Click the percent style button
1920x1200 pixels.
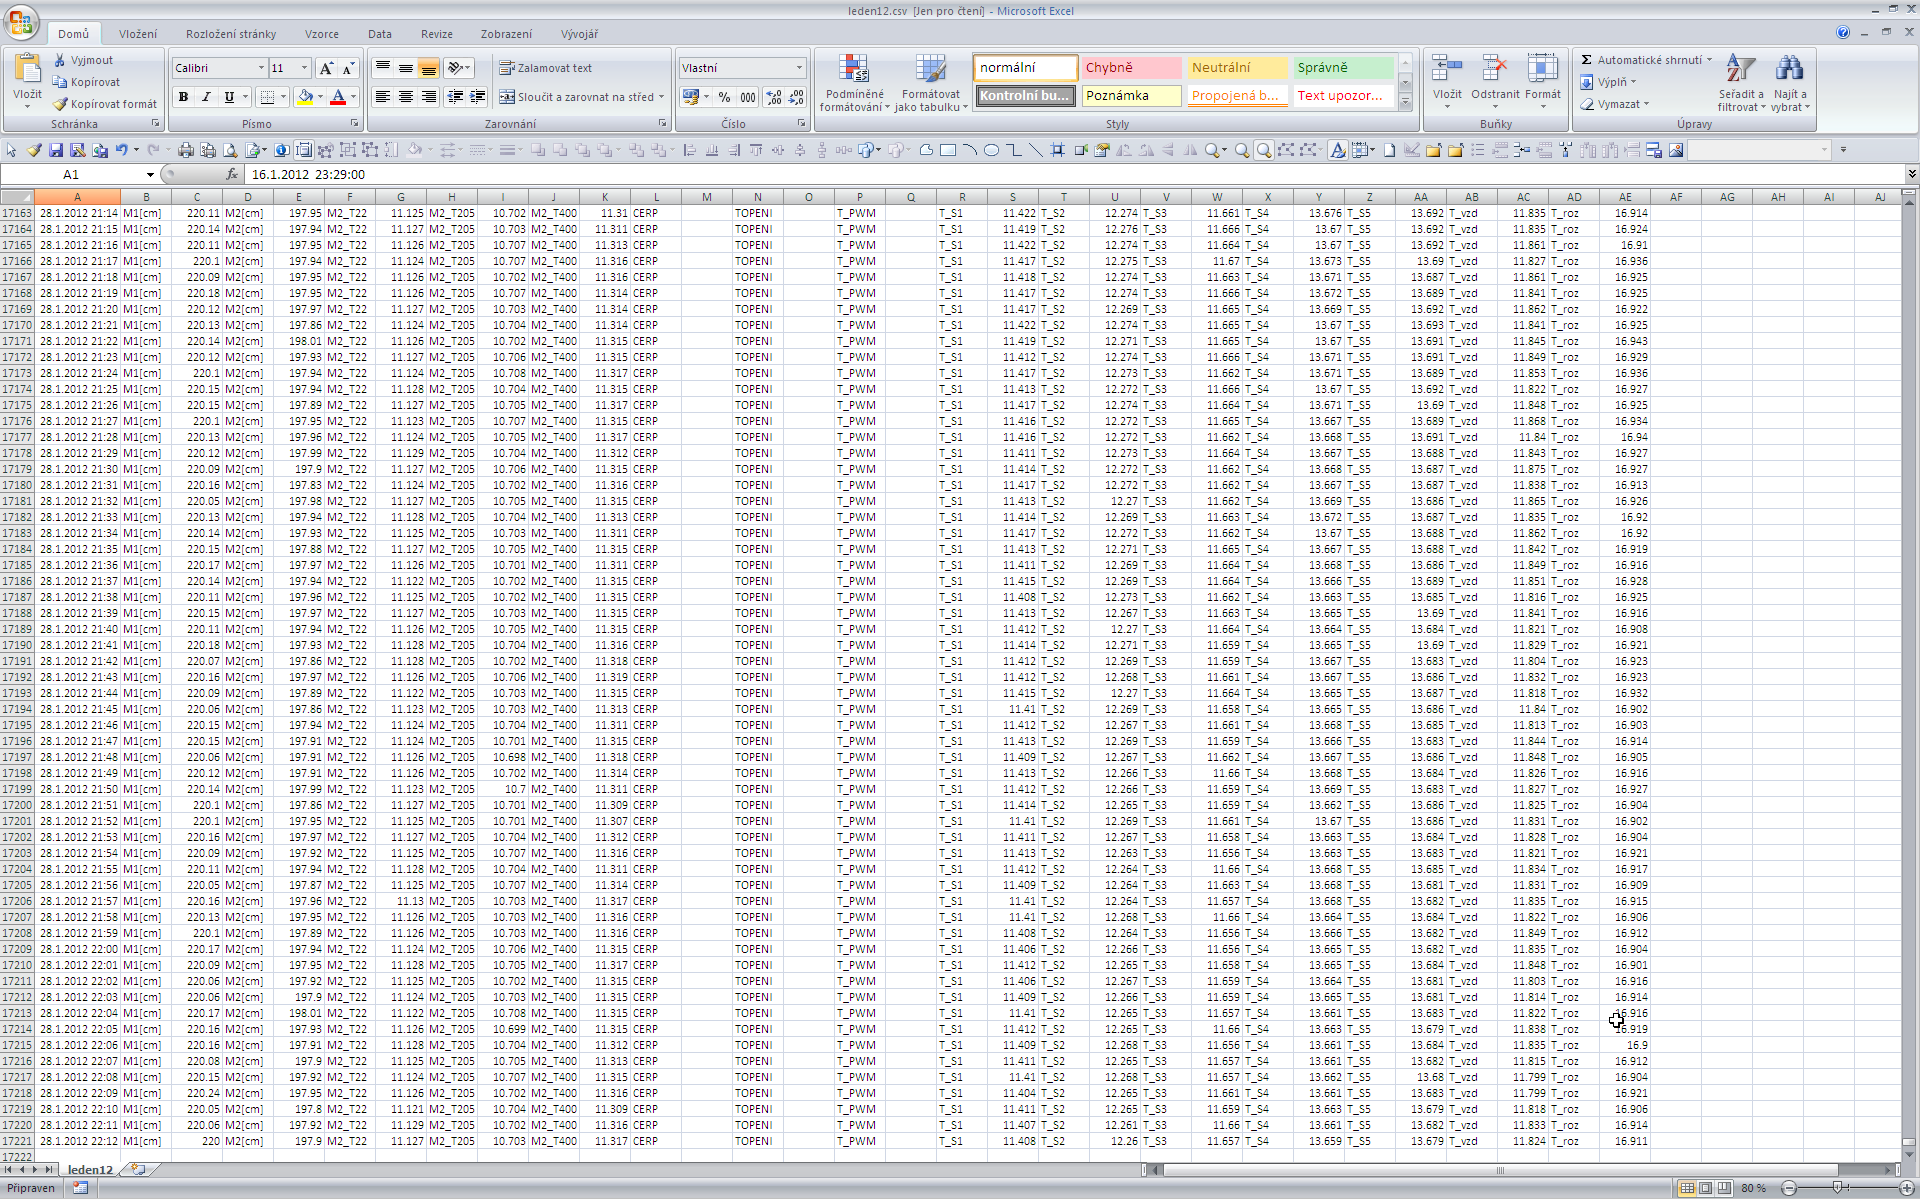[724, 97]
